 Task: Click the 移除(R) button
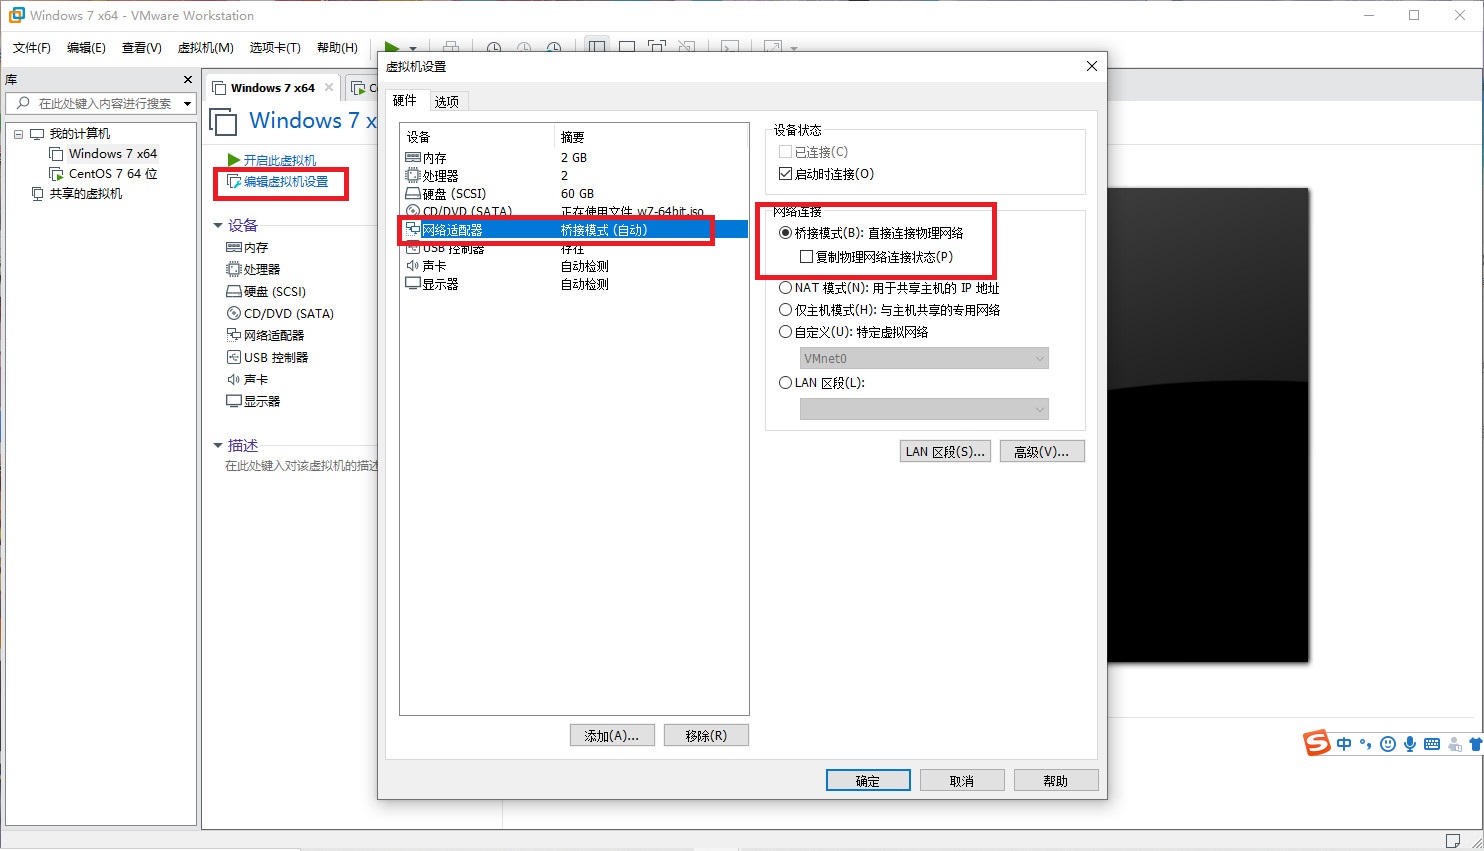(706, 735)
